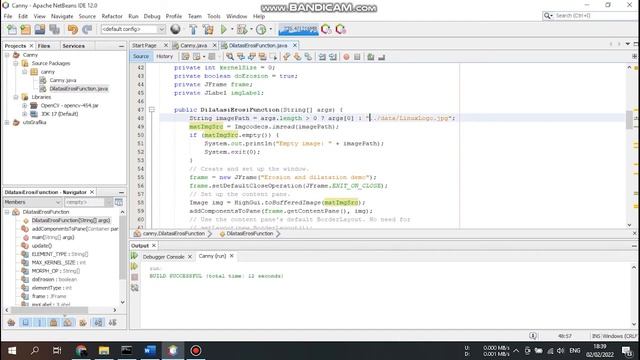Toggle Show Non-Public Members filter in Navigator
Image resolution: width=640 pixels, height=360 pixels.
point(53,323)
